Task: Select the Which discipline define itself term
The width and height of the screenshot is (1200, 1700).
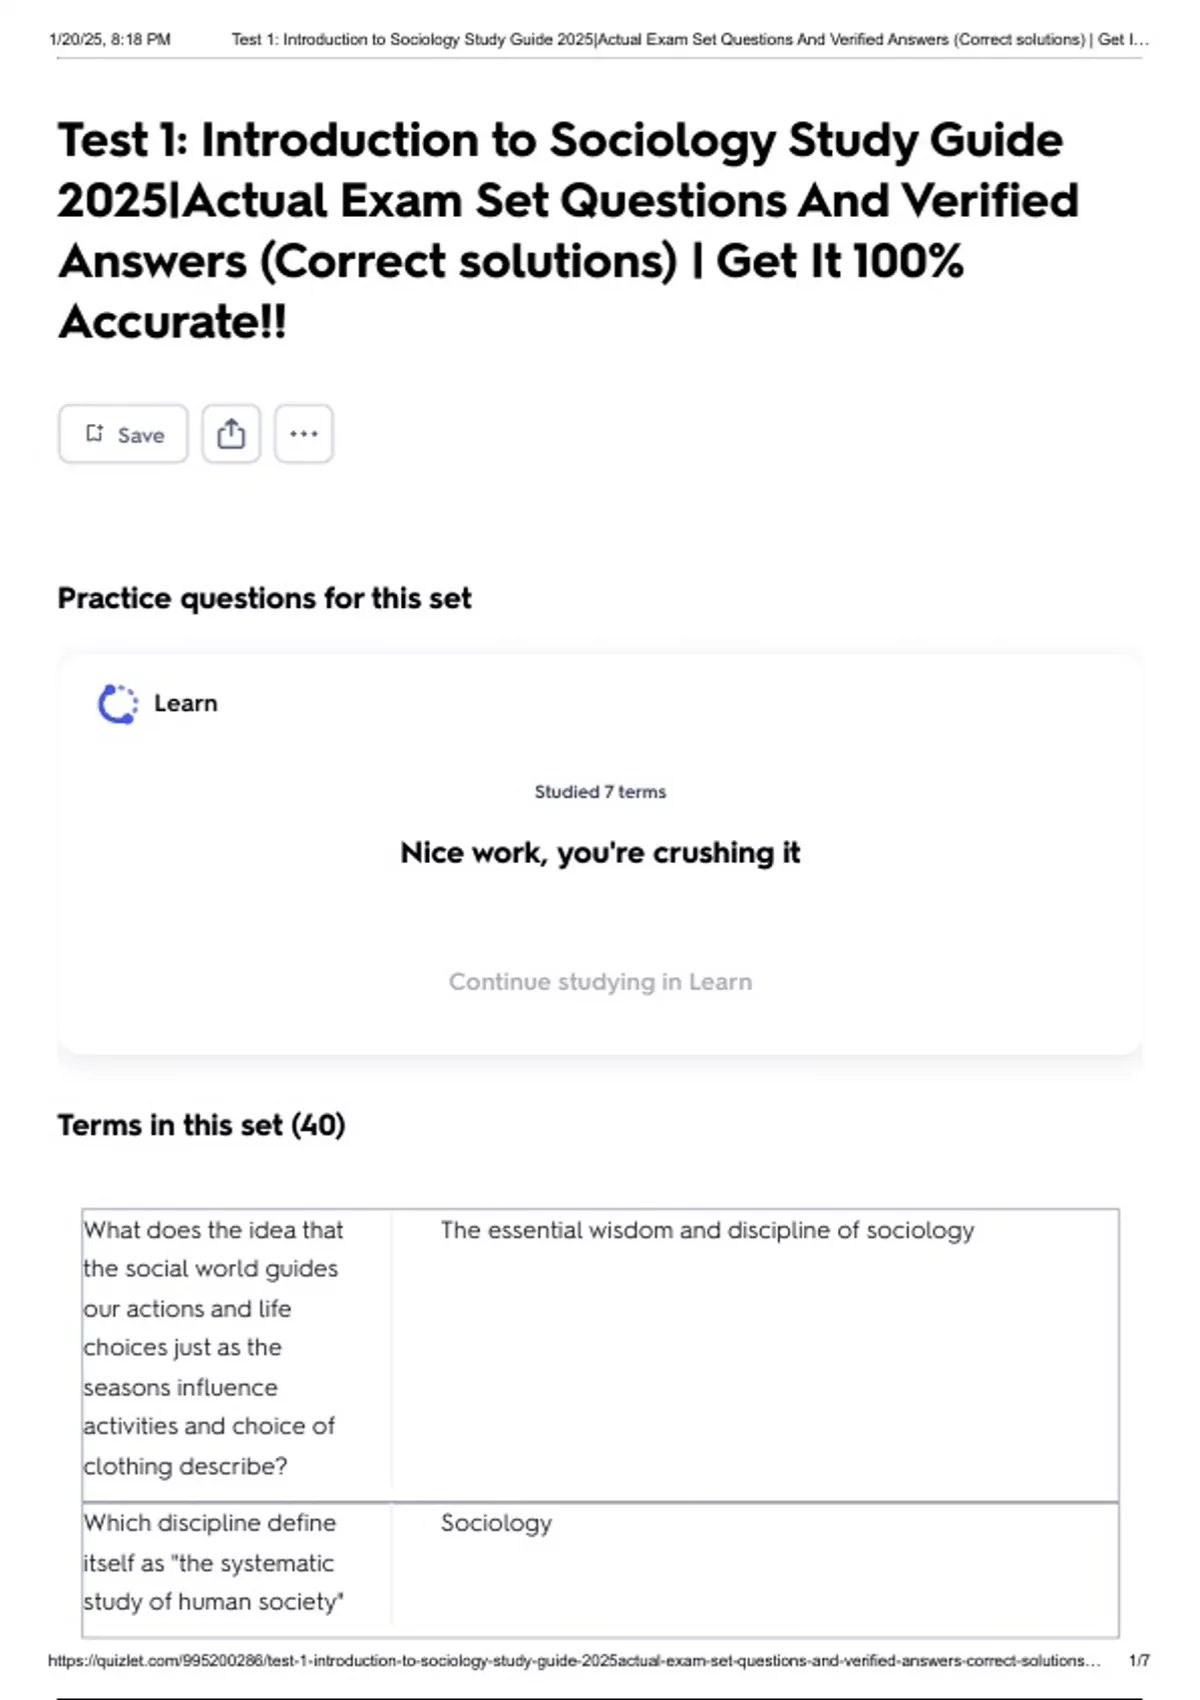Action: click(212, 1562)
